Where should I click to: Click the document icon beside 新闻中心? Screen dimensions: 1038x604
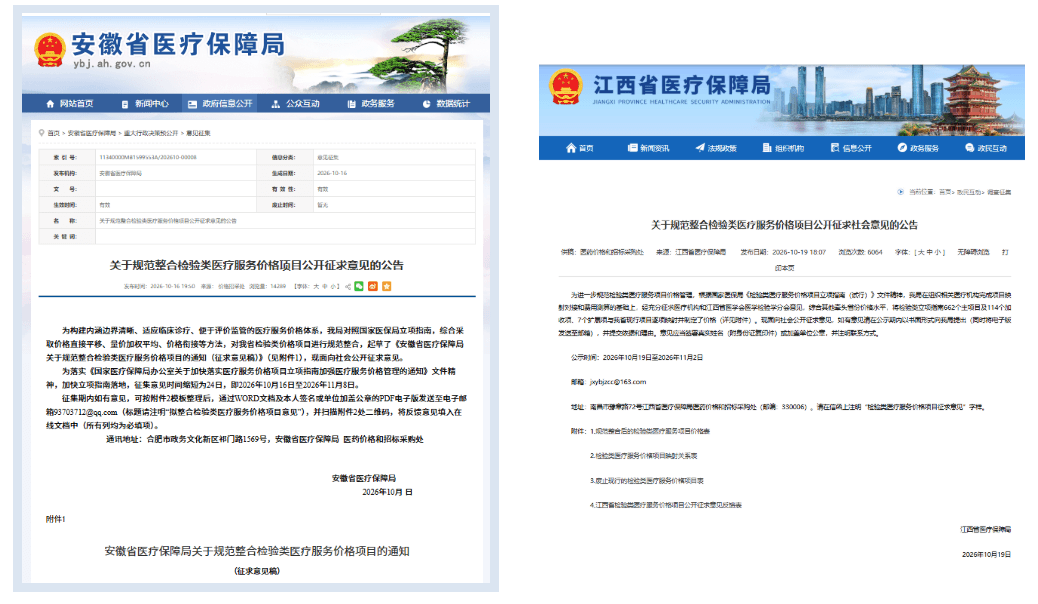[125, 104]
